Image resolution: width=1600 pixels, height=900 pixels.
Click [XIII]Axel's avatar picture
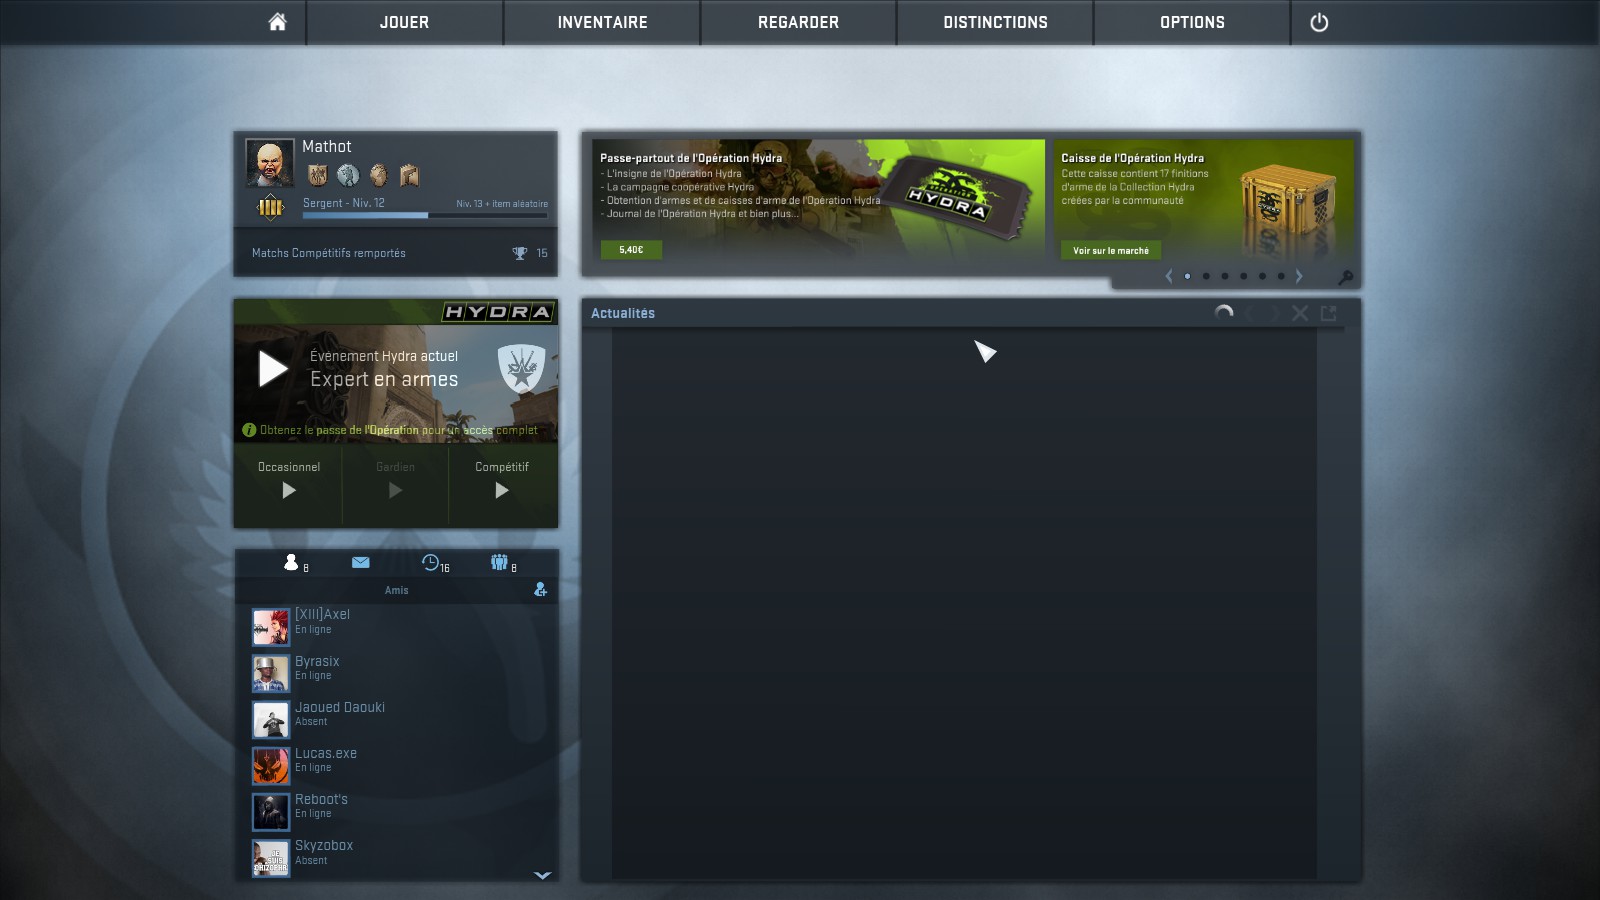(271, 627)
